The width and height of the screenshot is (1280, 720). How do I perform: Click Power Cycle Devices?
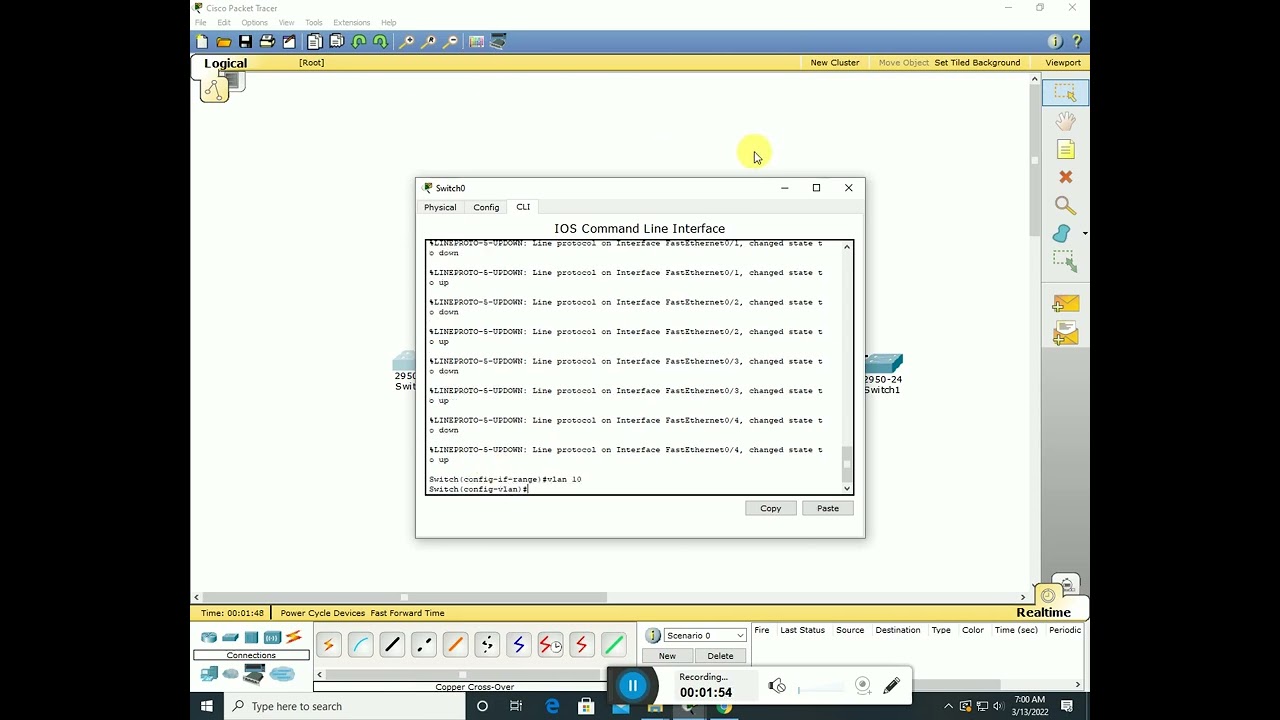322,613
